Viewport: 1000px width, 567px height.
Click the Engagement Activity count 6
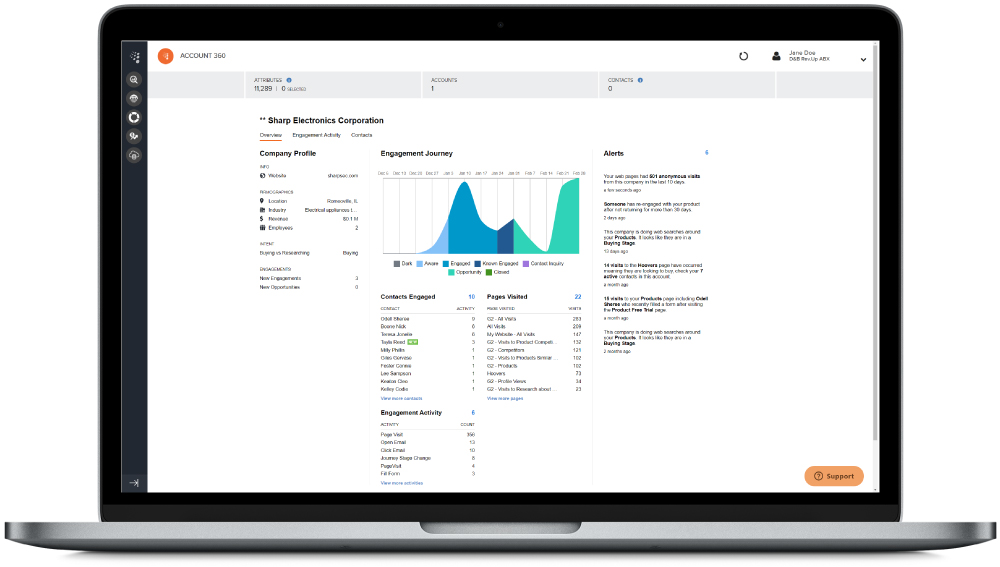pyautogui.click(x=473, y=413)
